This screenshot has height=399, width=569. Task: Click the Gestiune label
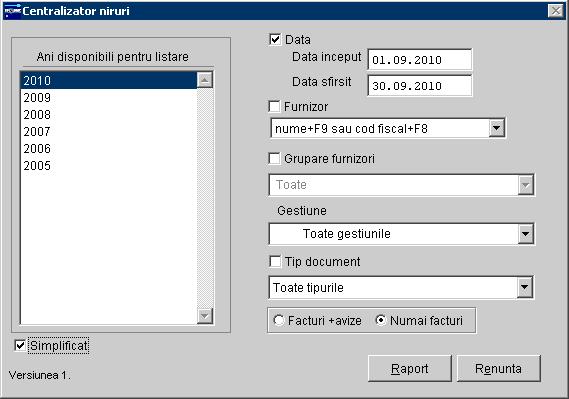pos(302,211)
